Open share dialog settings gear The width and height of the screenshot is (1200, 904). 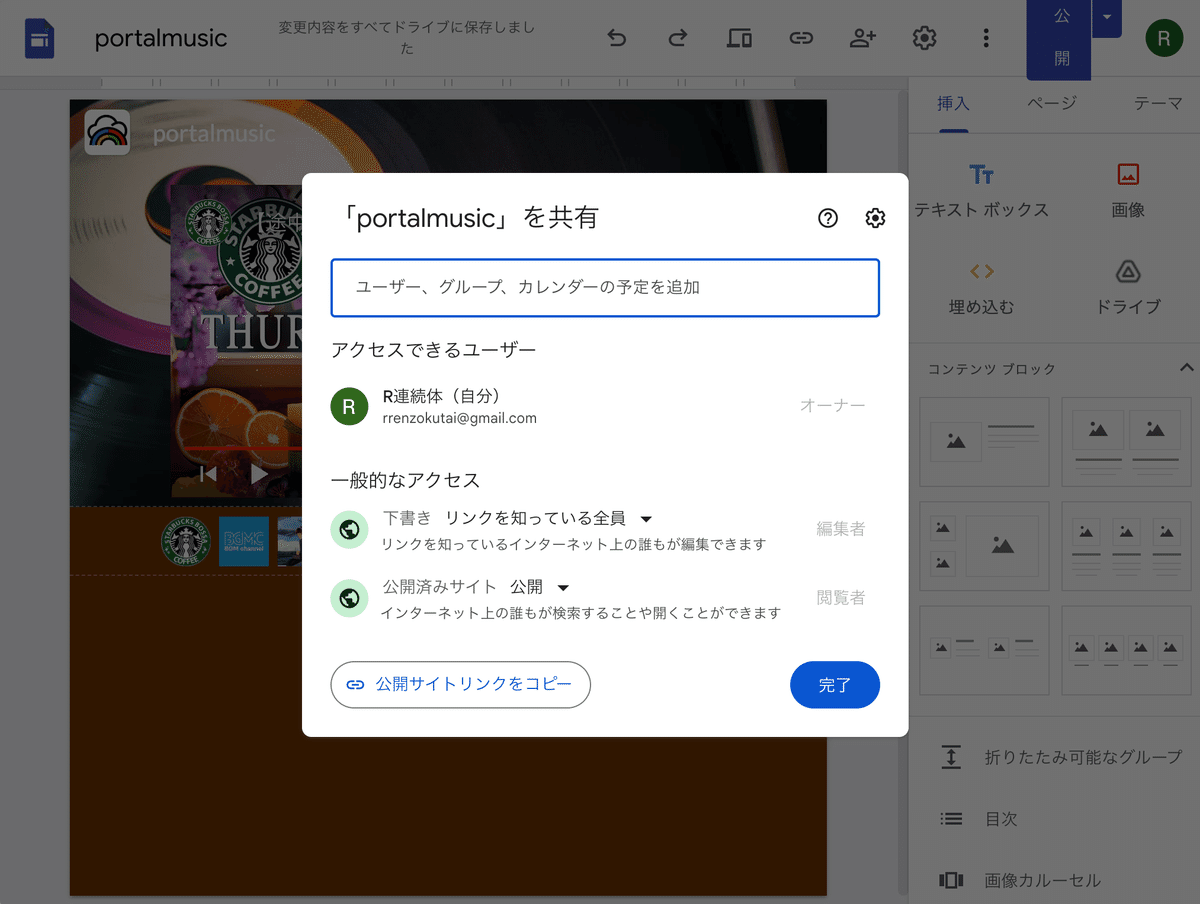coord(875,218)
